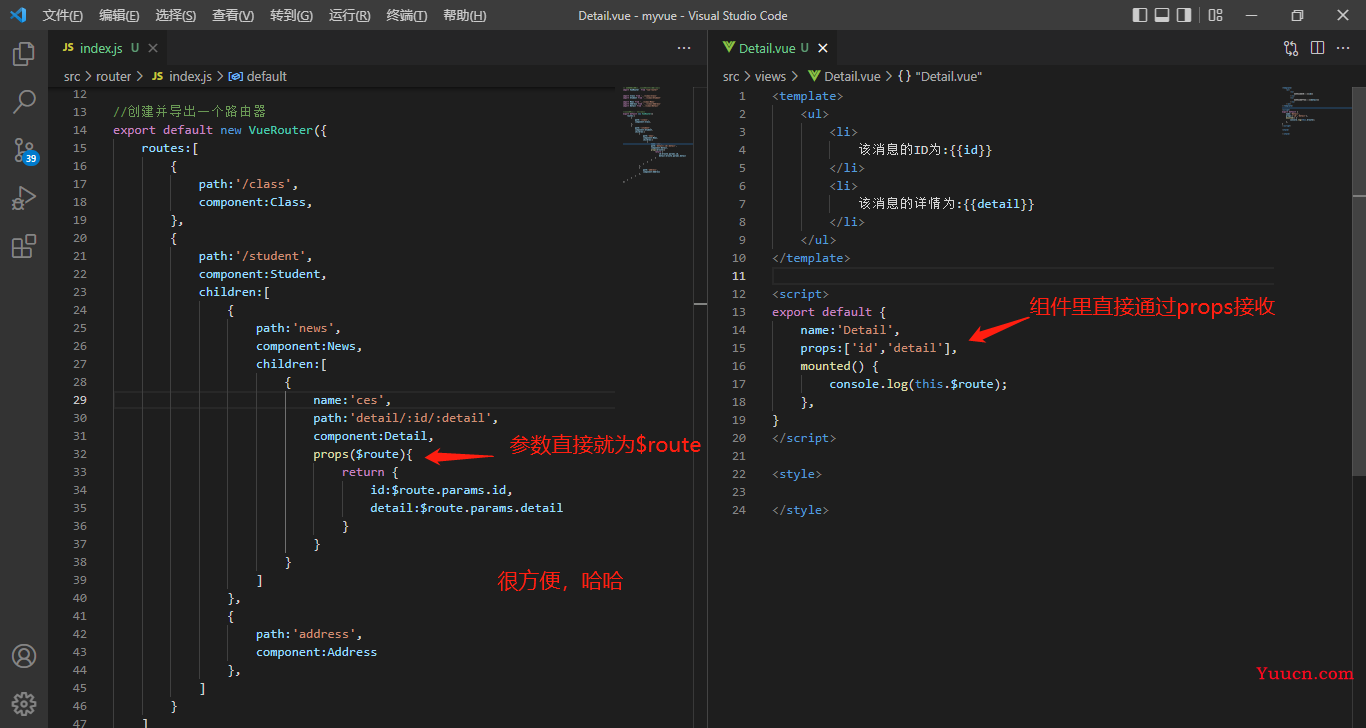
Task: Close the Detail.vue tab
Action: [823, 48]
